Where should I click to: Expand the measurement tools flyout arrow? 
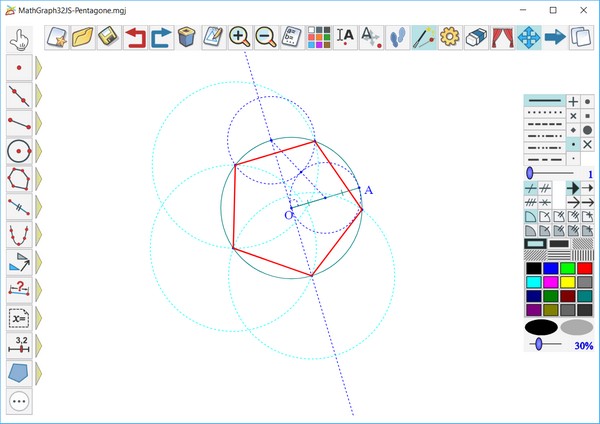[41, 346]
